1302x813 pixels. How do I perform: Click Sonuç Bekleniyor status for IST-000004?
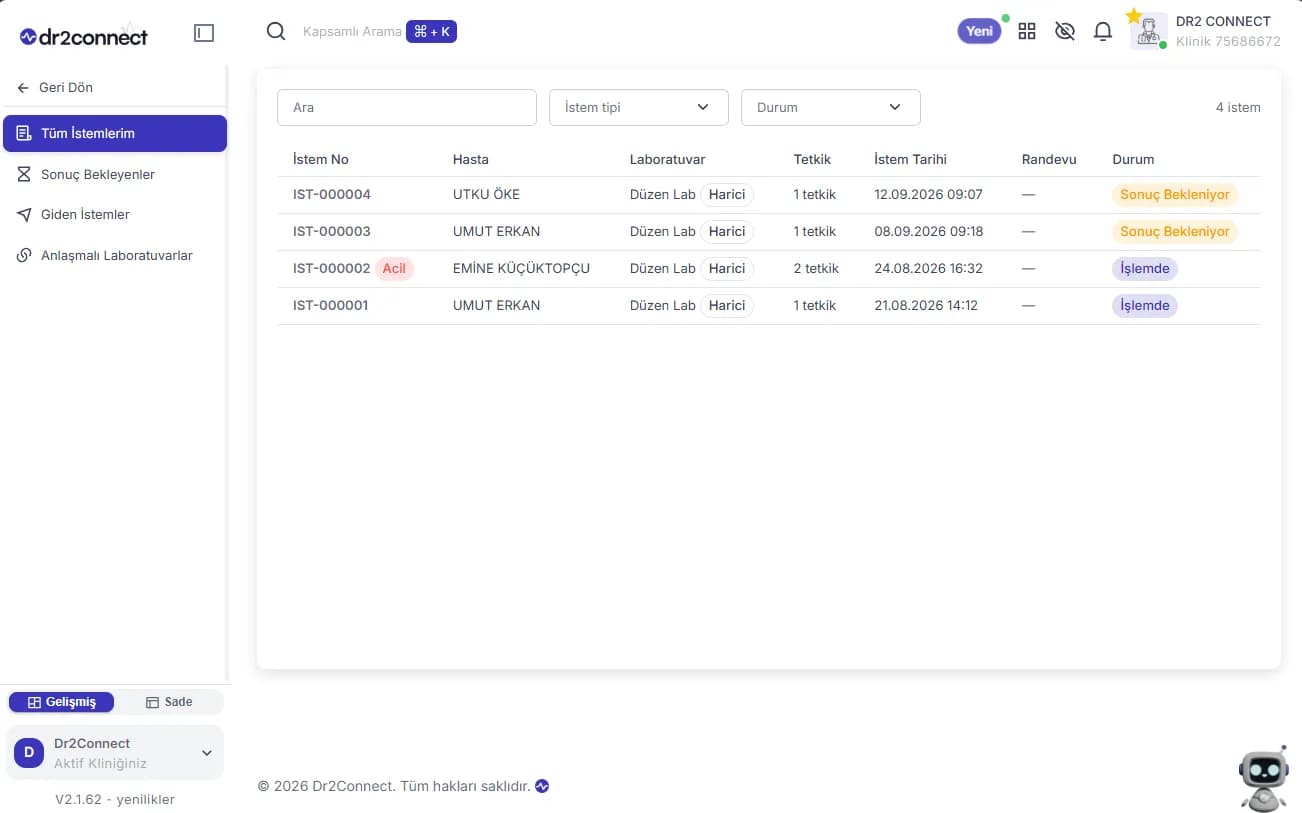[1175, 194]
